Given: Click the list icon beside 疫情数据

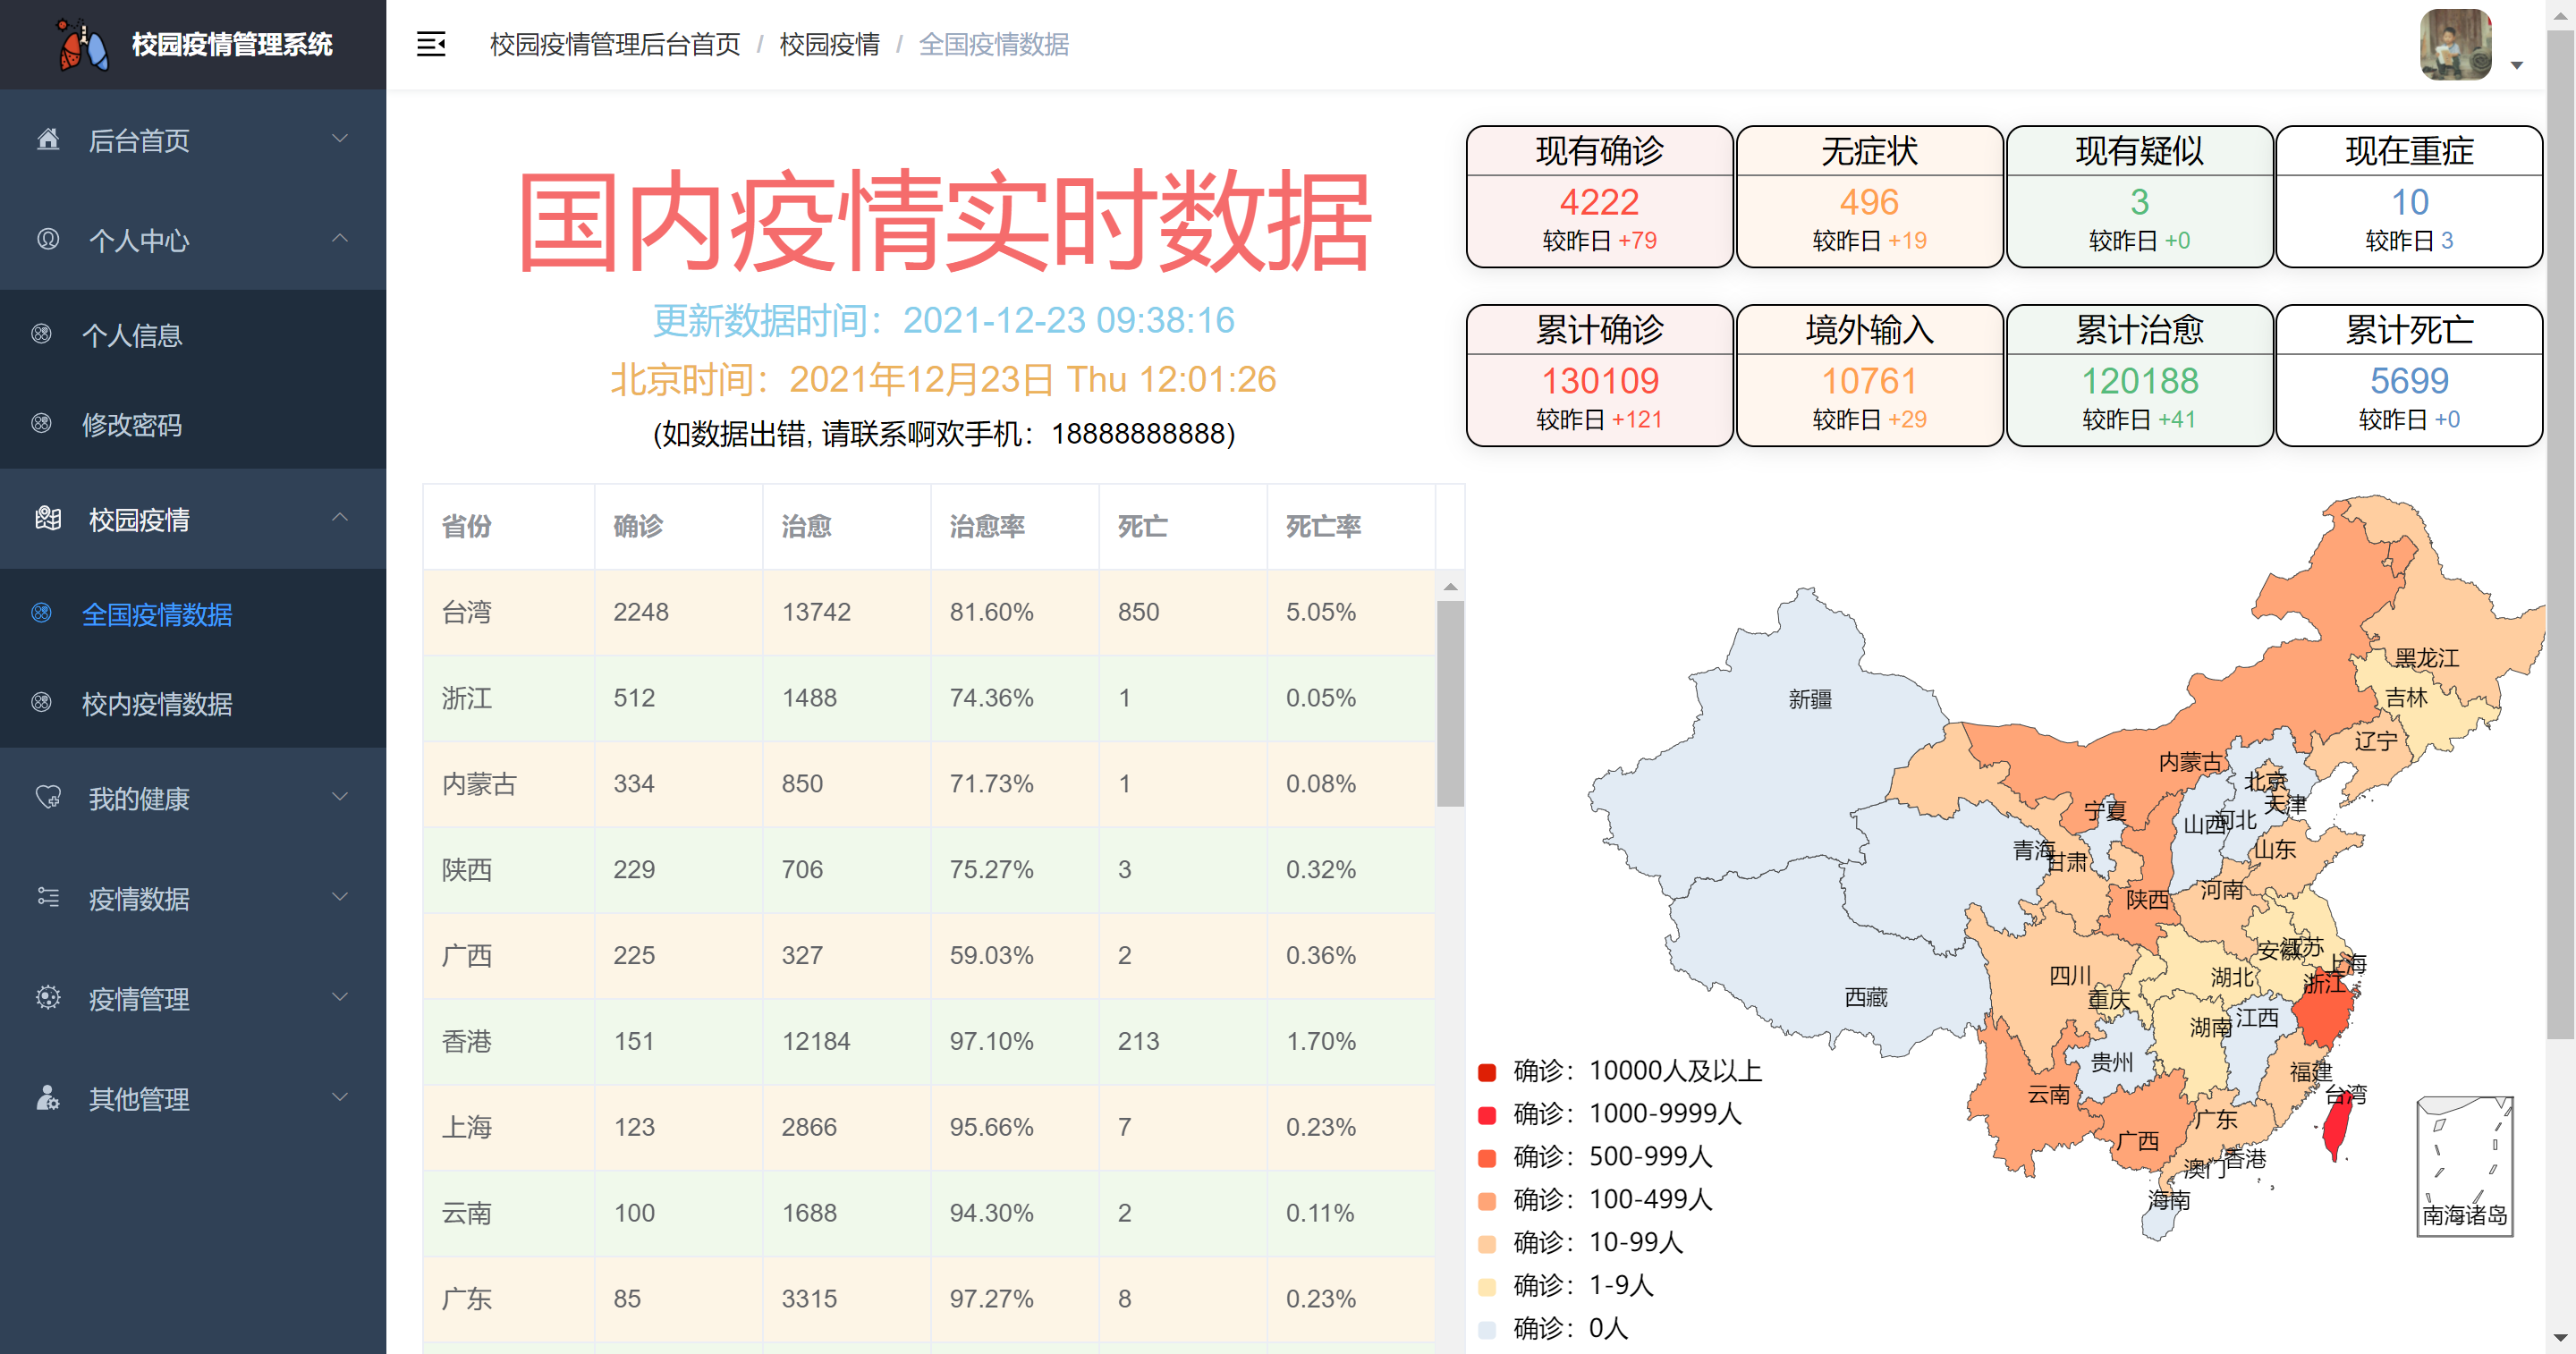Looking at the screenshot, I should tap(48, 897).
